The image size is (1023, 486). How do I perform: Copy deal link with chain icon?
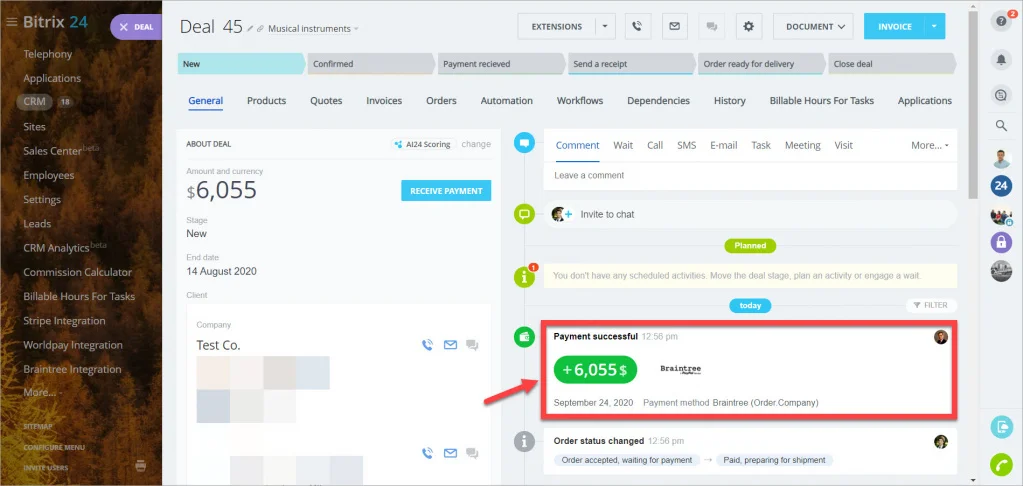[260, 29]
